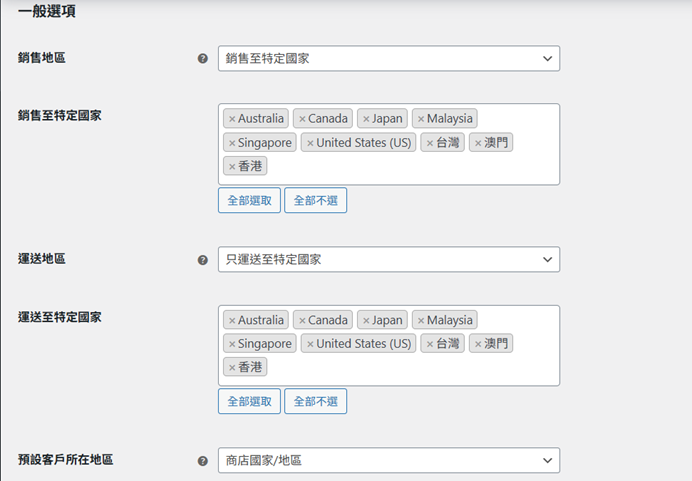Click 全部選取 under 銷售至特定國家
This screenshot has width=692, height=481.
(x=249, y=200)
